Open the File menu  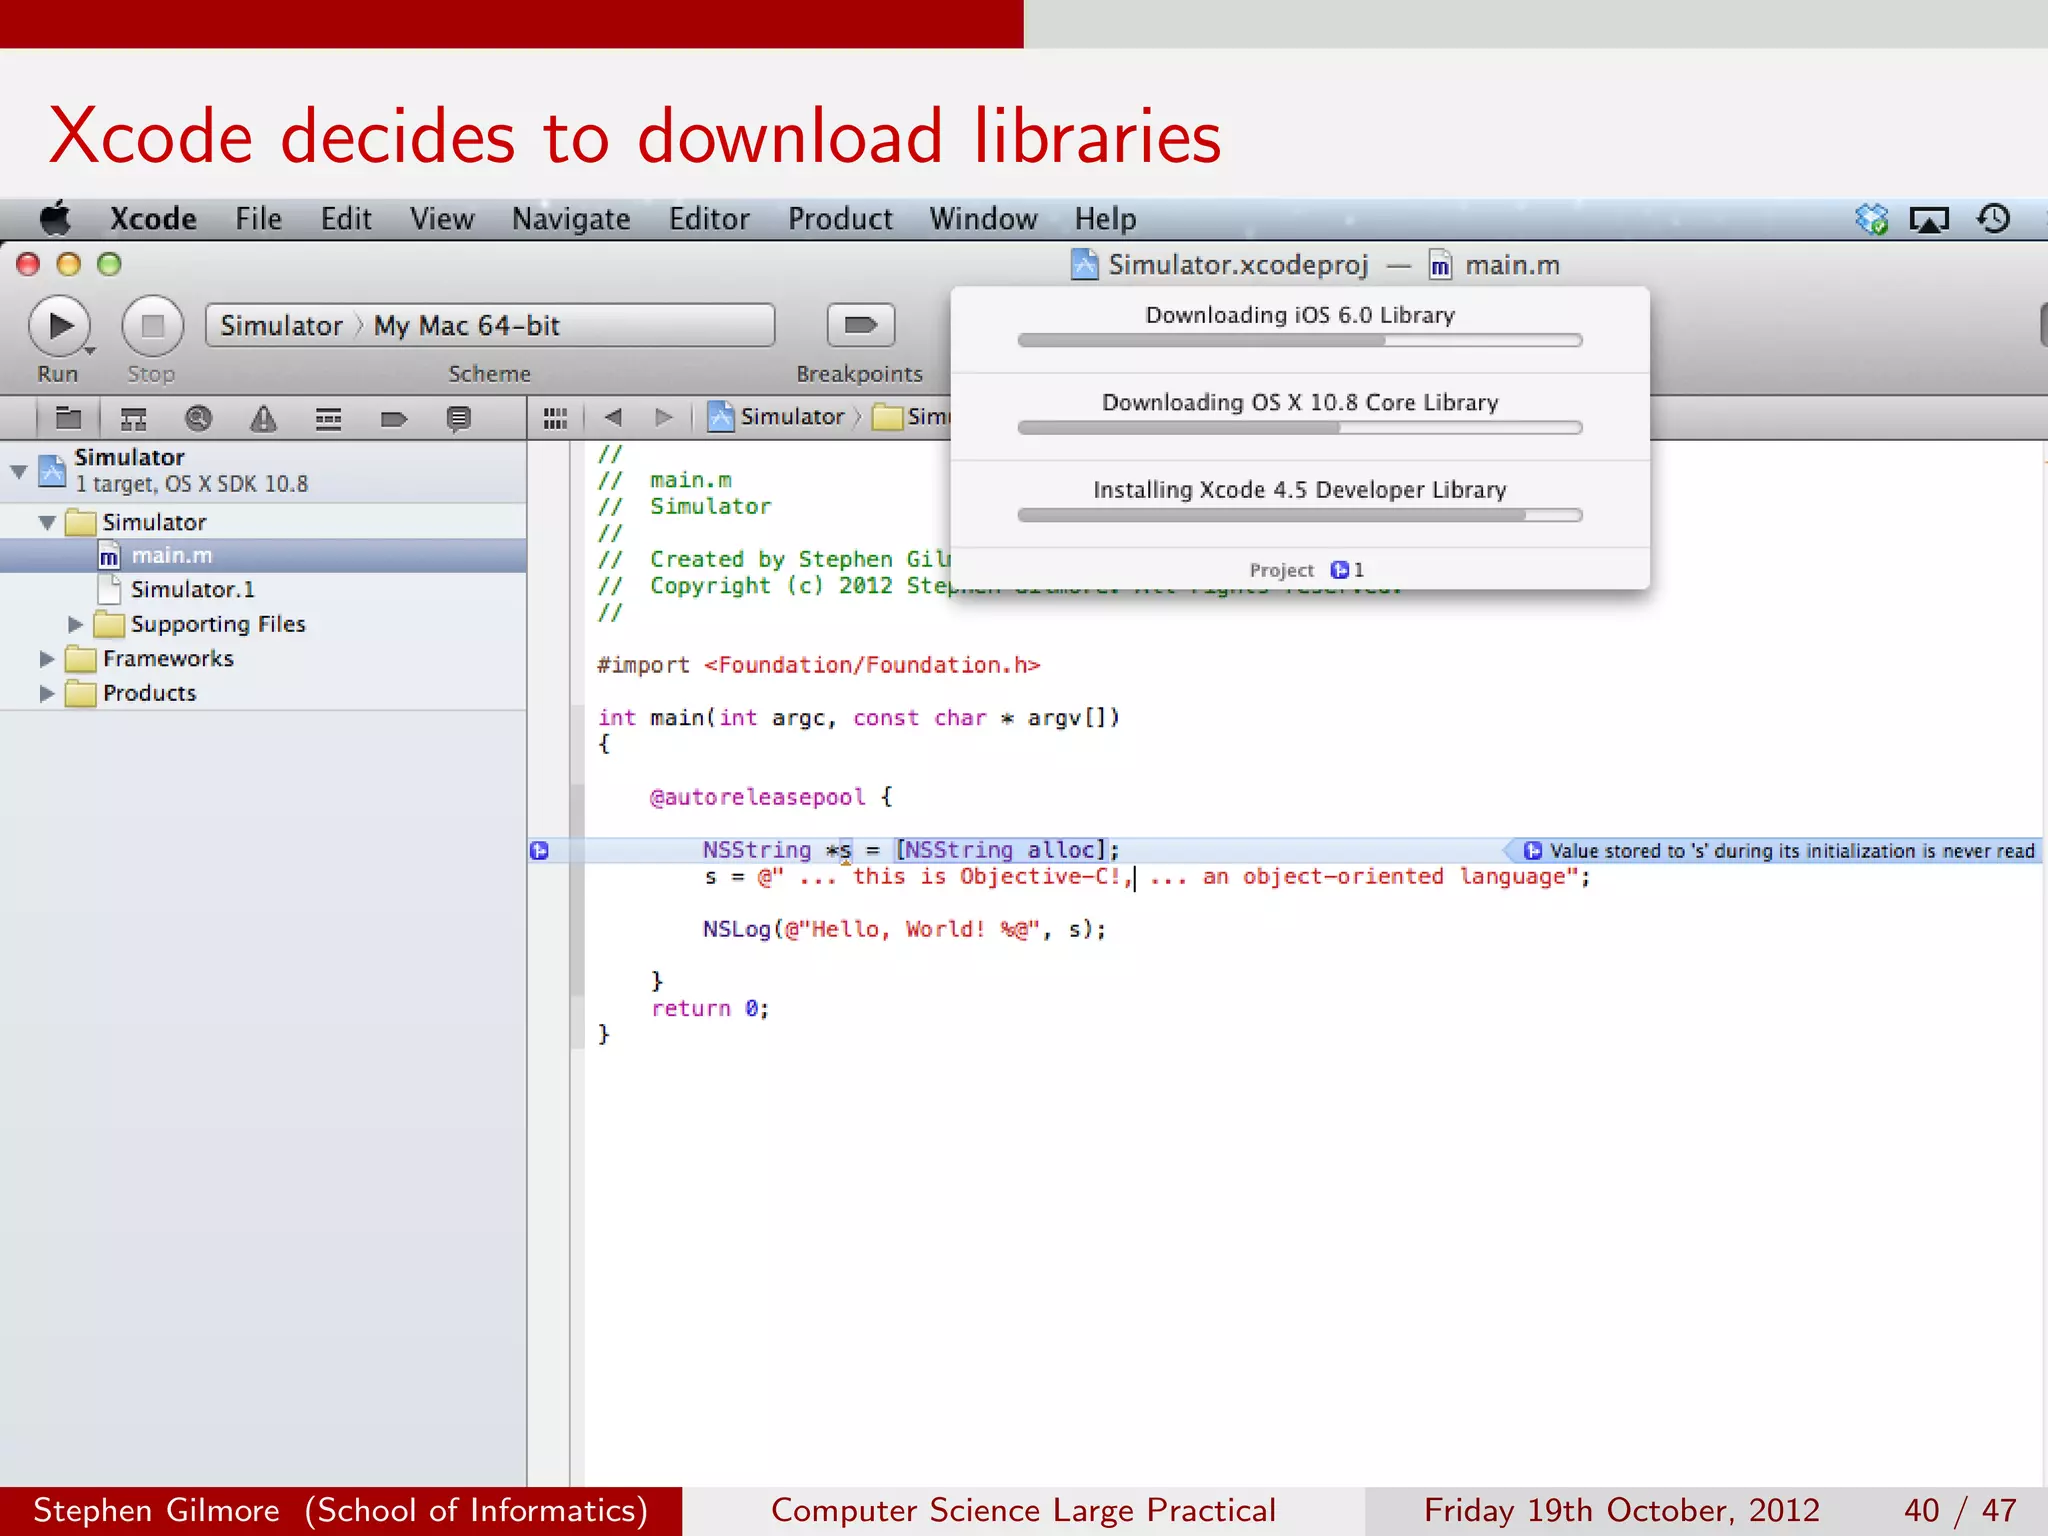click(258, 218)
